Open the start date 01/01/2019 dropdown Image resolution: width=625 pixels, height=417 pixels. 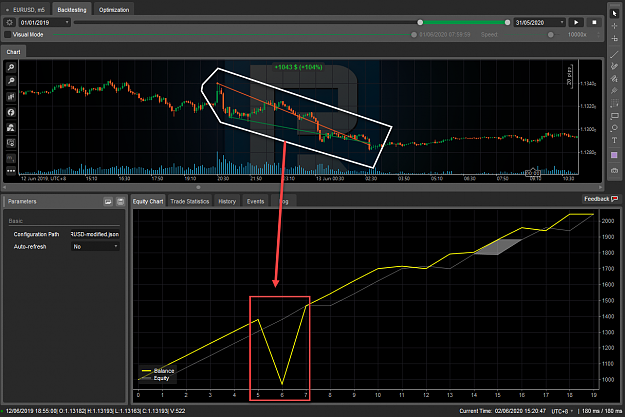(45, 22)
